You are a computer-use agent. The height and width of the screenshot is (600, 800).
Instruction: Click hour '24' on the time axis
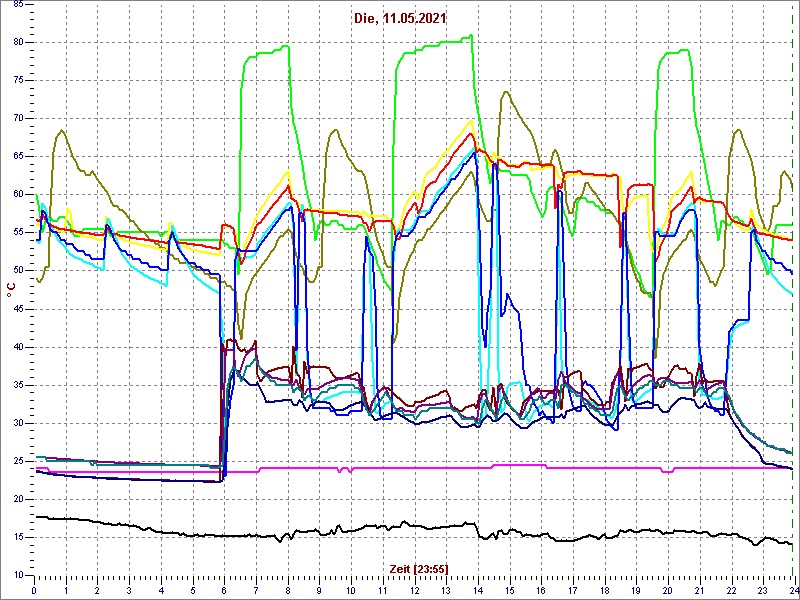pyautogui.click(x=793, y=592)
